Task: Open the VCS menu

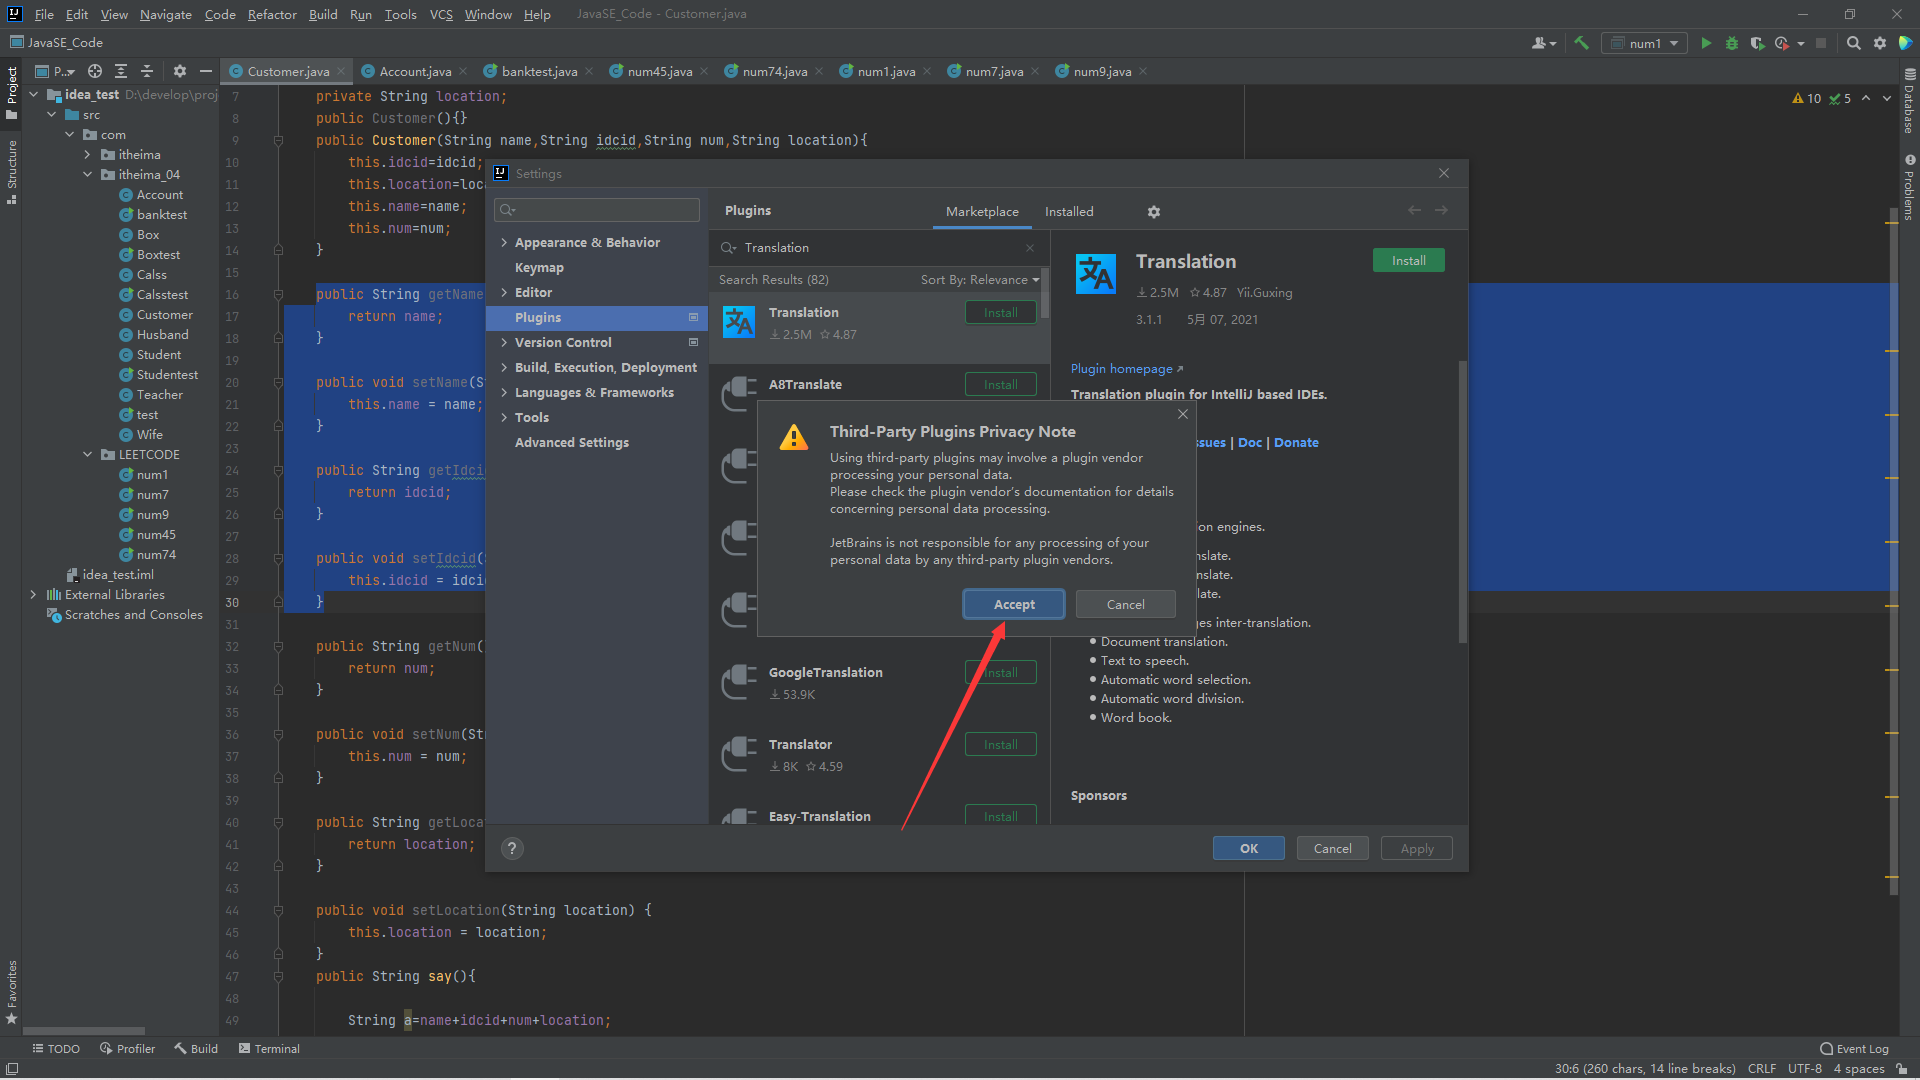Action: (x=441, y=14)
